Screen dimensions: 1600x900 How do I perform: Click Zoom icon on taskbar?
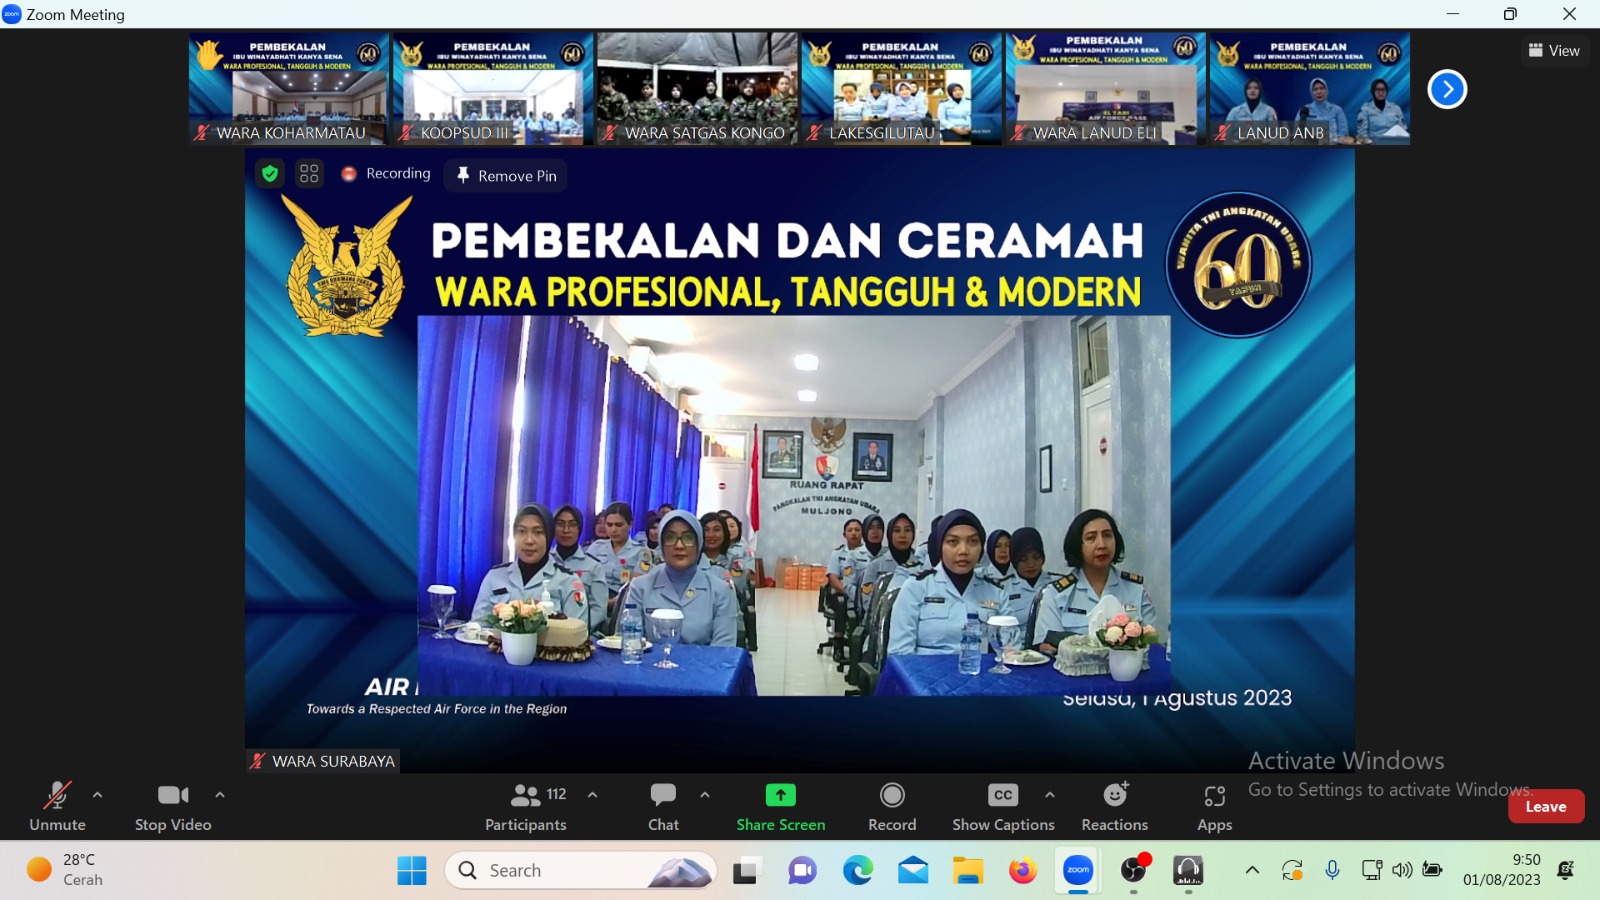click(1078, 871)
